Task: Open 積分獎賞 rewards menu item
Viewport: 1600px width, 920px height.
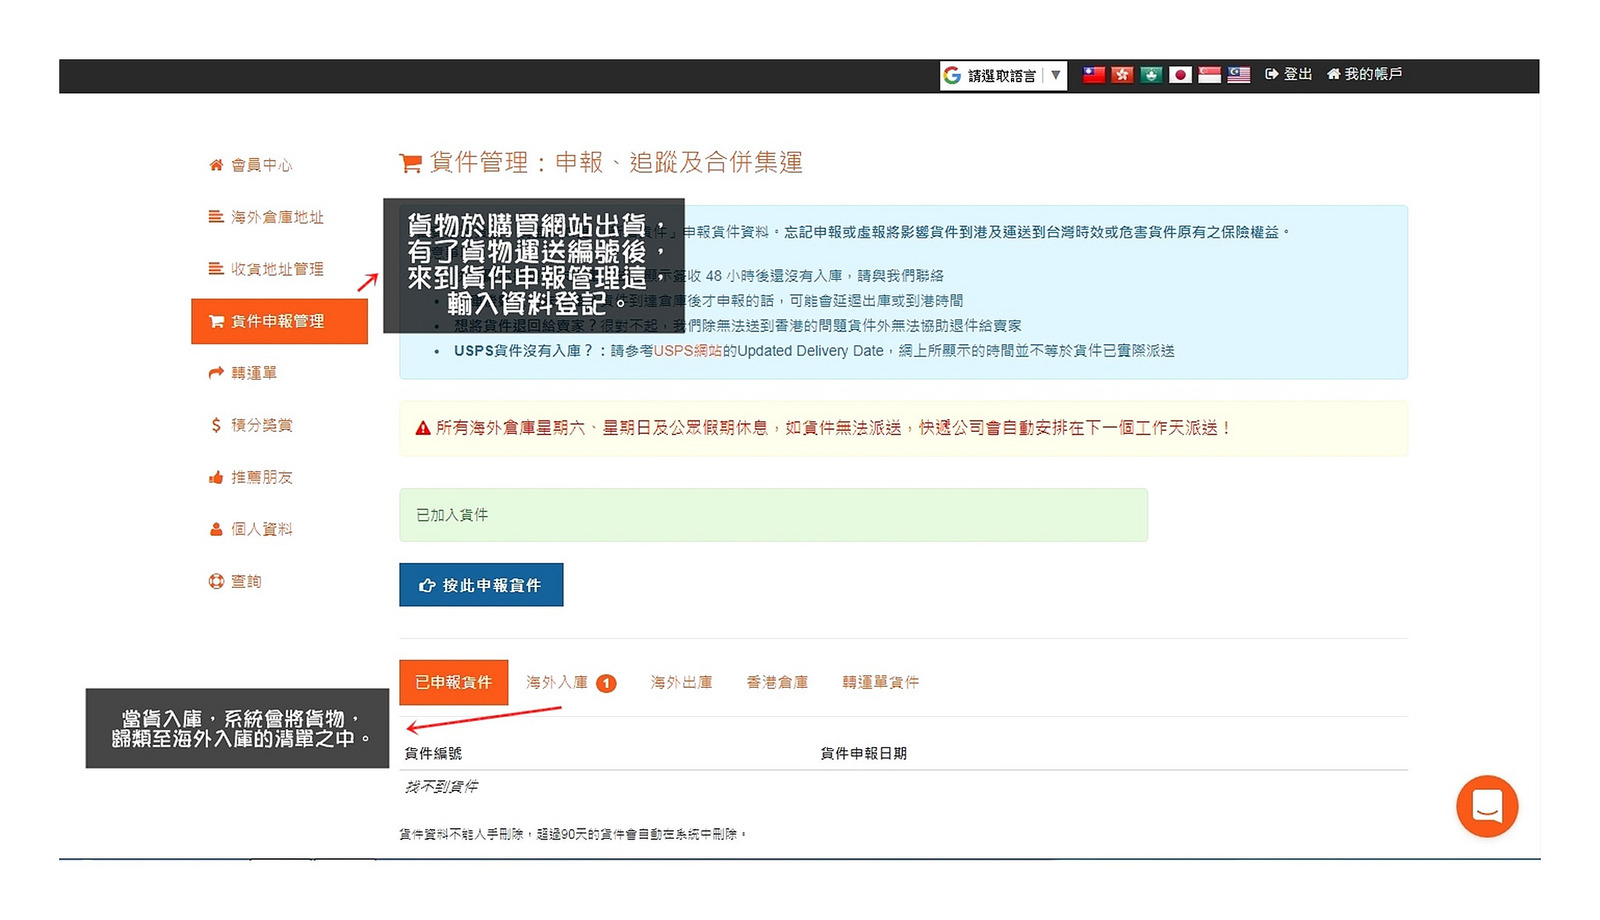Action: click(261, 425)
